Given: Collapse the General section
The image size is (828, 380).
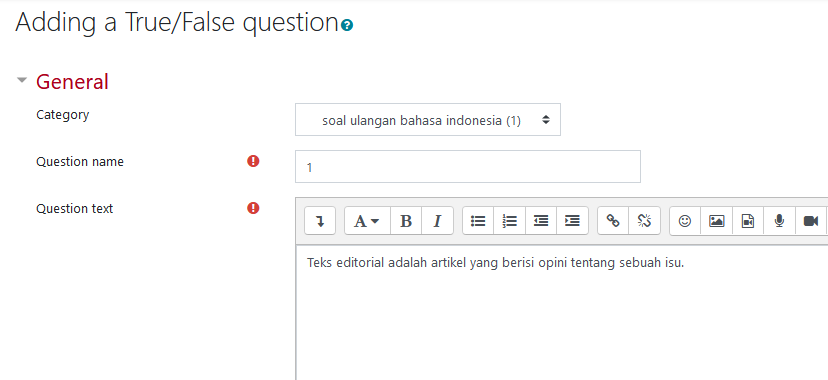Looking at the screenshot, I should point(22,81).
